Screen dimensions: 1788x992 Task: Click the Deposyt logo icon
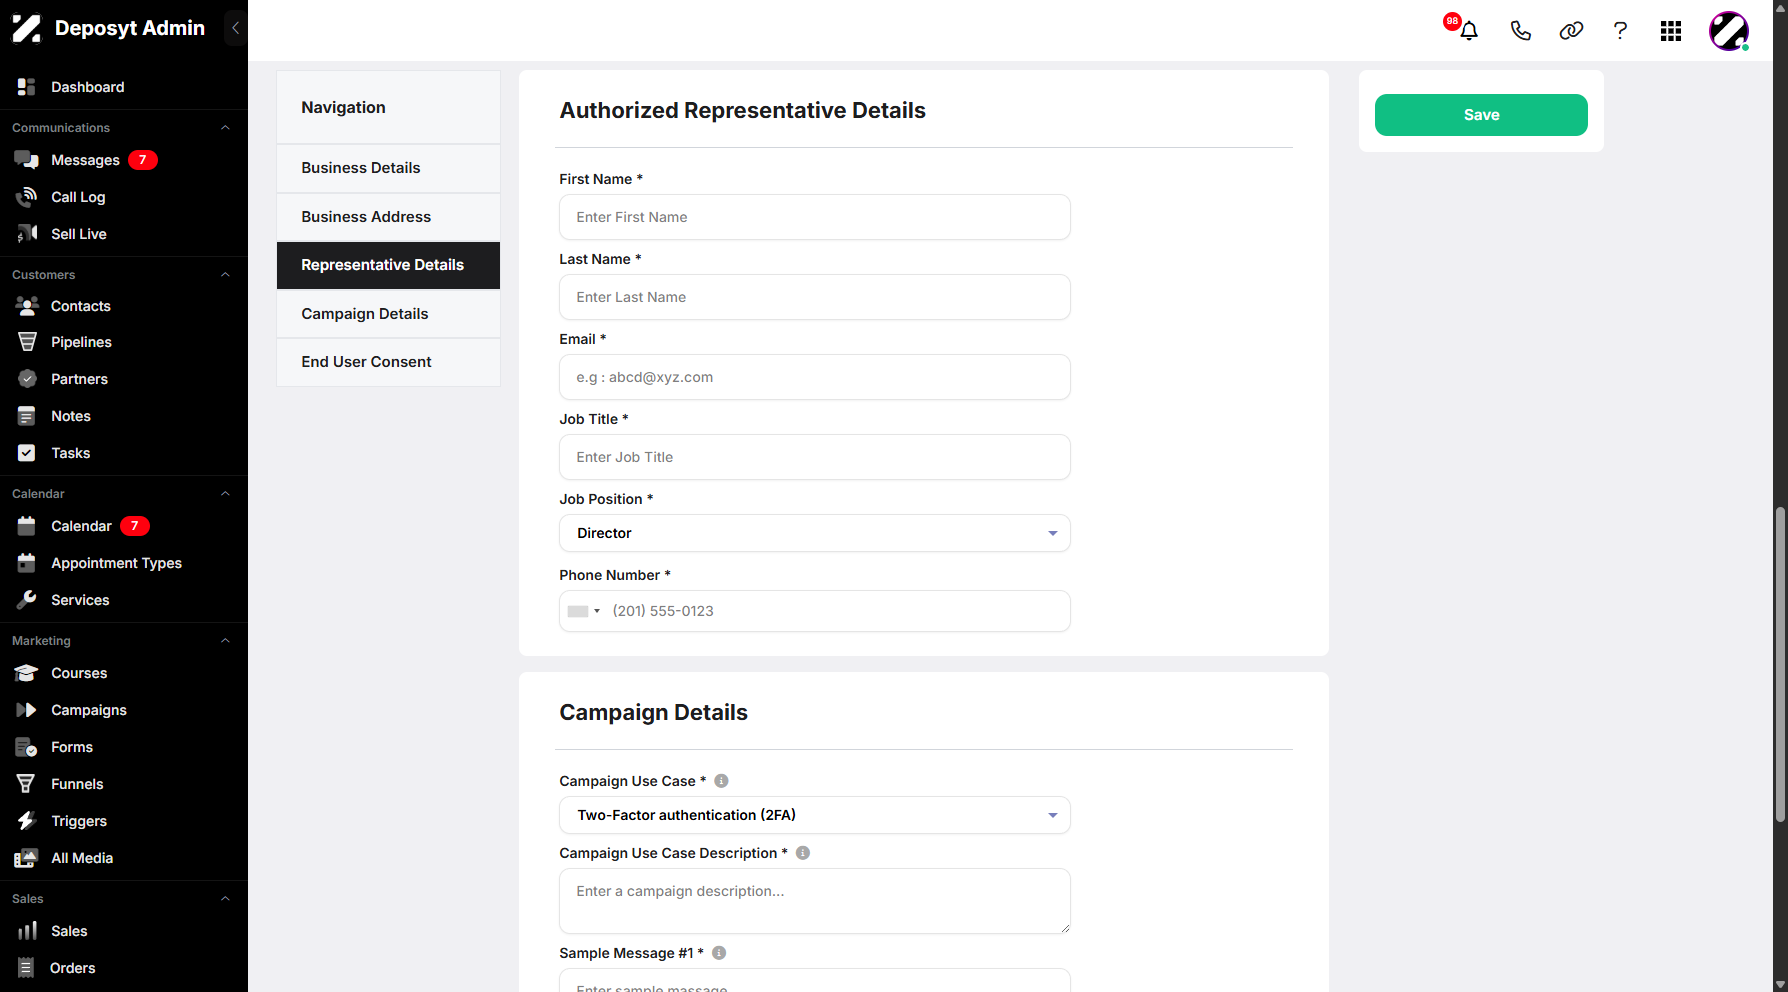click(26, 28)
